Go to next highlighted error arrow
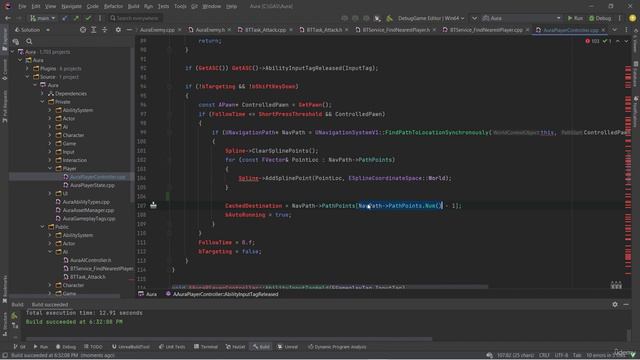Image resolution: width=640 pixels, height=360 pixels. pyautogui.click(x=626, y=41)
